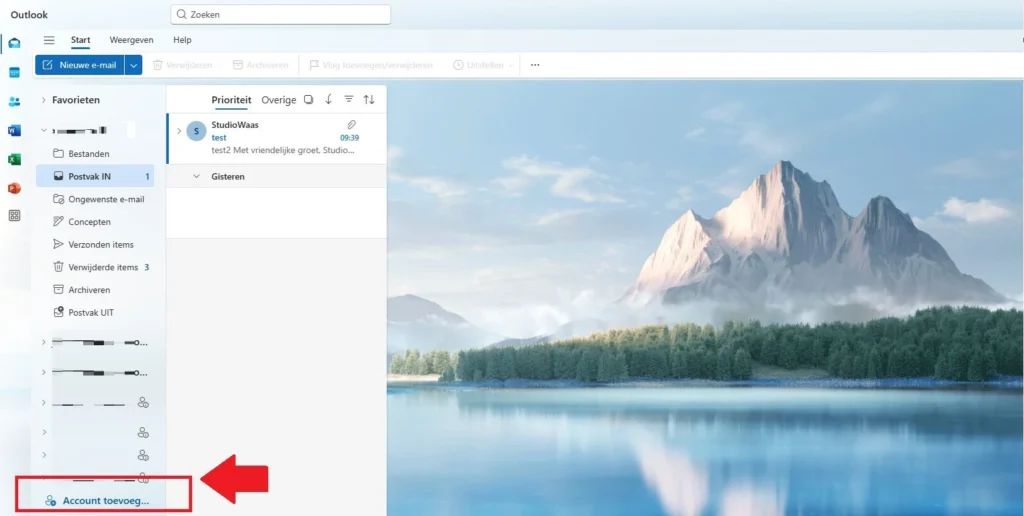1024x516 pixels.
Task: Open the Nieuwe e-mail dropdown arrow
Action: click(133, 65)
